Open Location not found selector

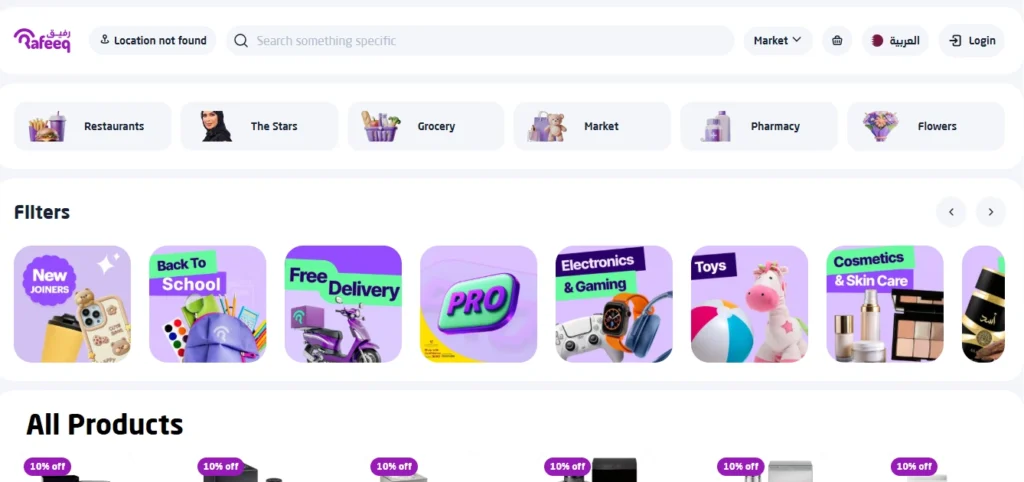coord(153,40)
